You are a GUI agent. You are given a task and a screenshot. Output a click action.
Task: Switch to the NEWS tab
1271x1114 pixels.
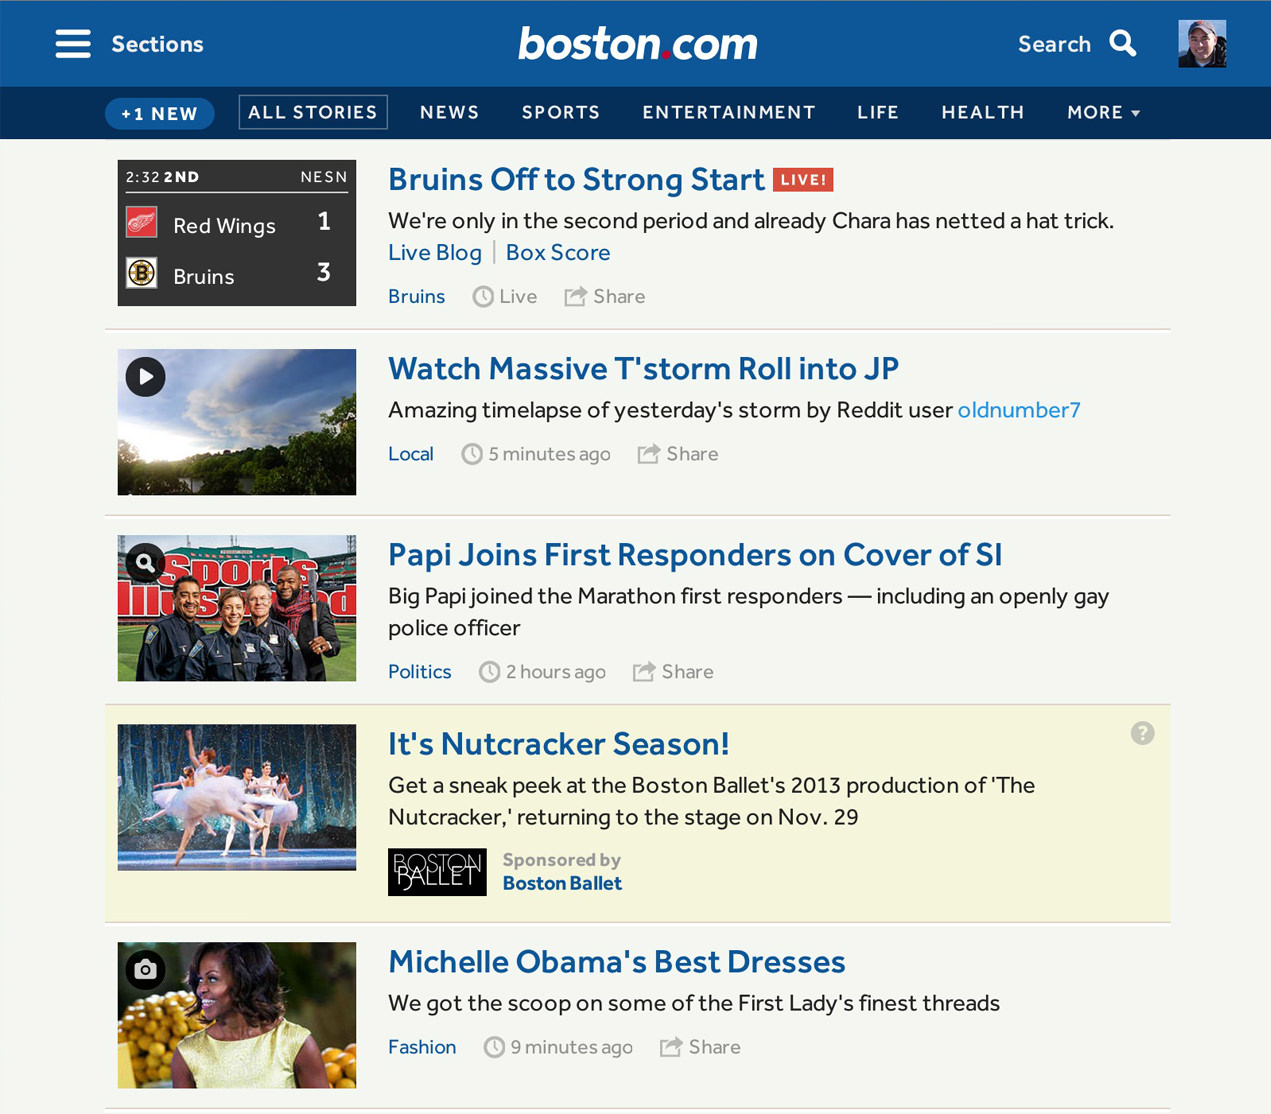coord(450,113)
